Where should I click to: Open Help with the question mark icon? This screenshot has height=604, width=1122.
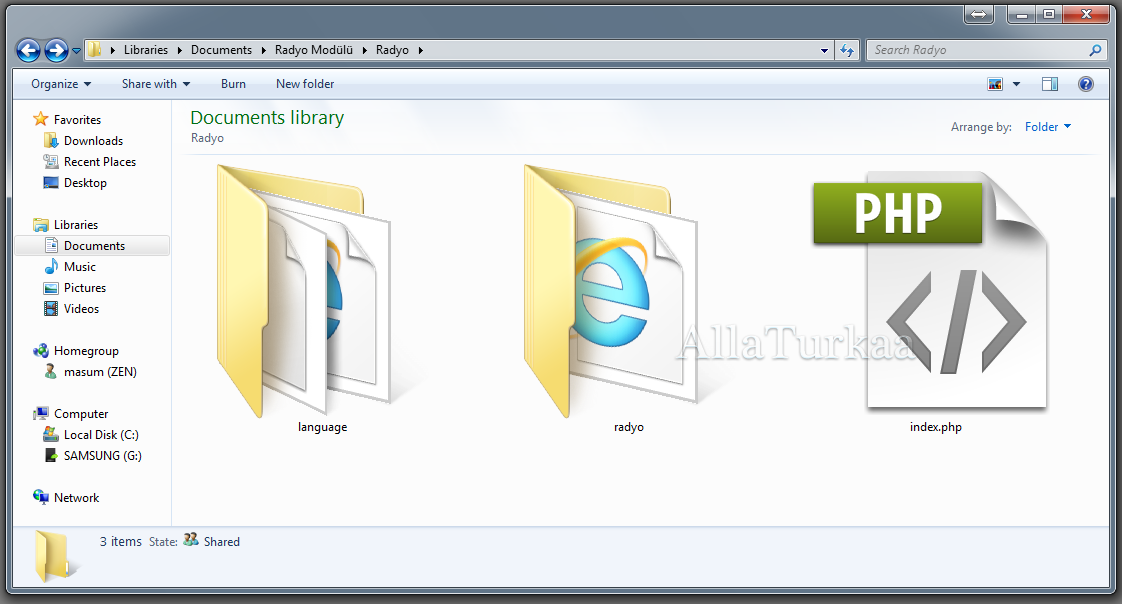(1085, 84)
